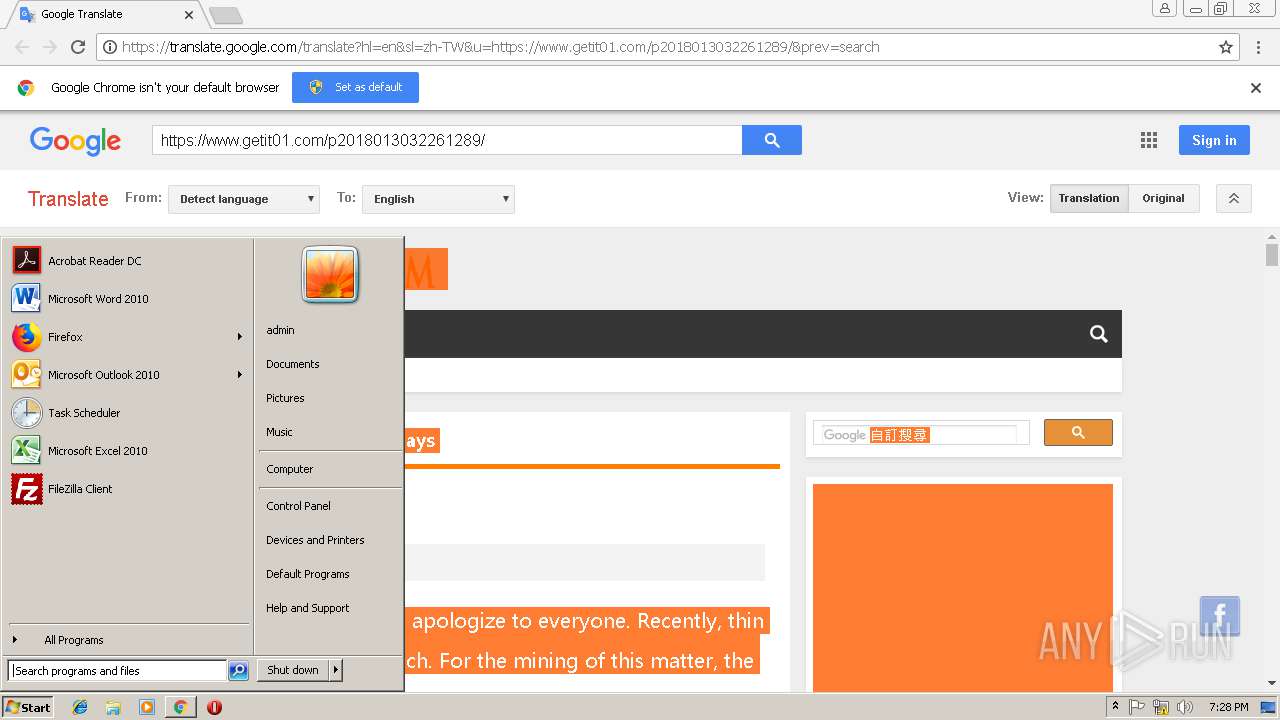
Task: Bookmark this page with star icon
Action: click(1226, 47)
